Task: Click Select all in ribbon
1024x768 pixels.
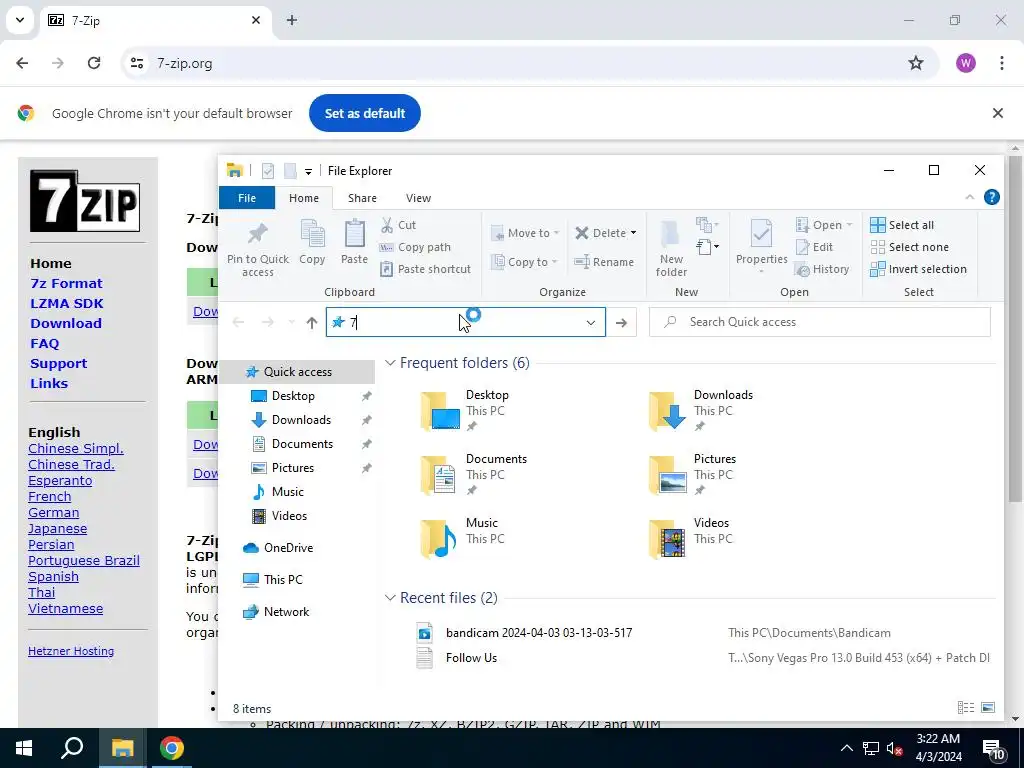Action: click(x=902, y=225)
